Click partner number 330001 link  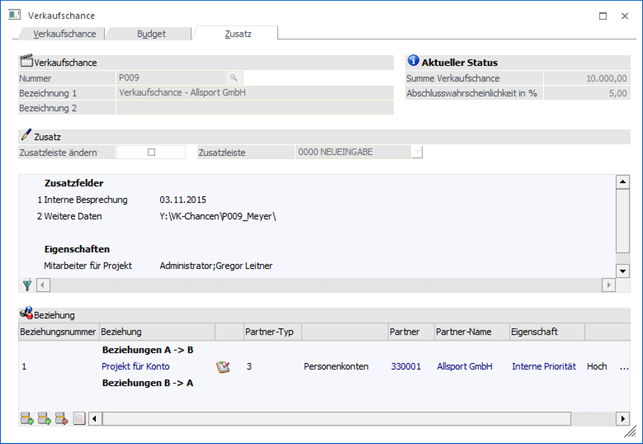(405, 367)
